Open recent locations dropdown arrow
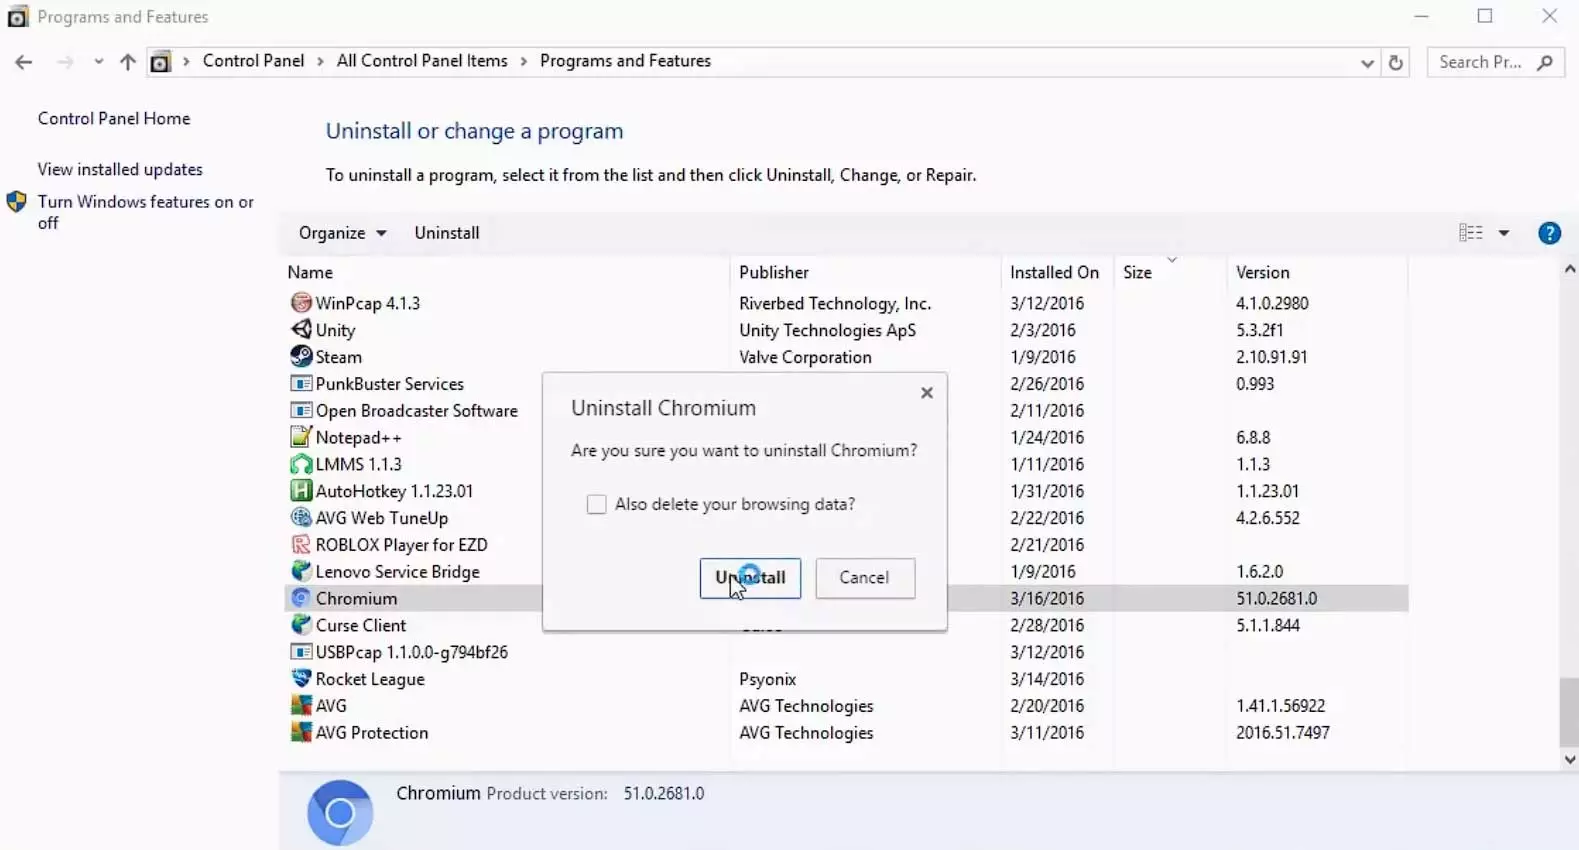The image size is (1579, 850). [98, 62]
